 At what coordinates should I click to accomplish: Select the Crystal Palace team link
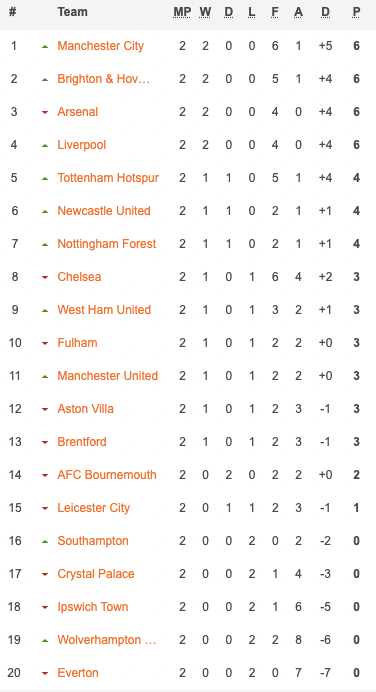pyautogui.click(x=96, y=574)
